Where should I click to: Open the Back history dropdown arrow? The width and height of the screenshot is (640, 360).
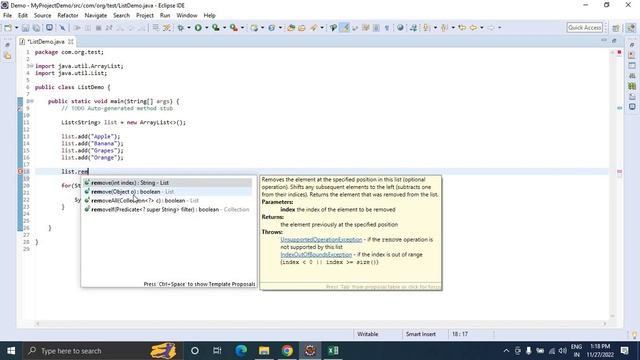[482, 28]
